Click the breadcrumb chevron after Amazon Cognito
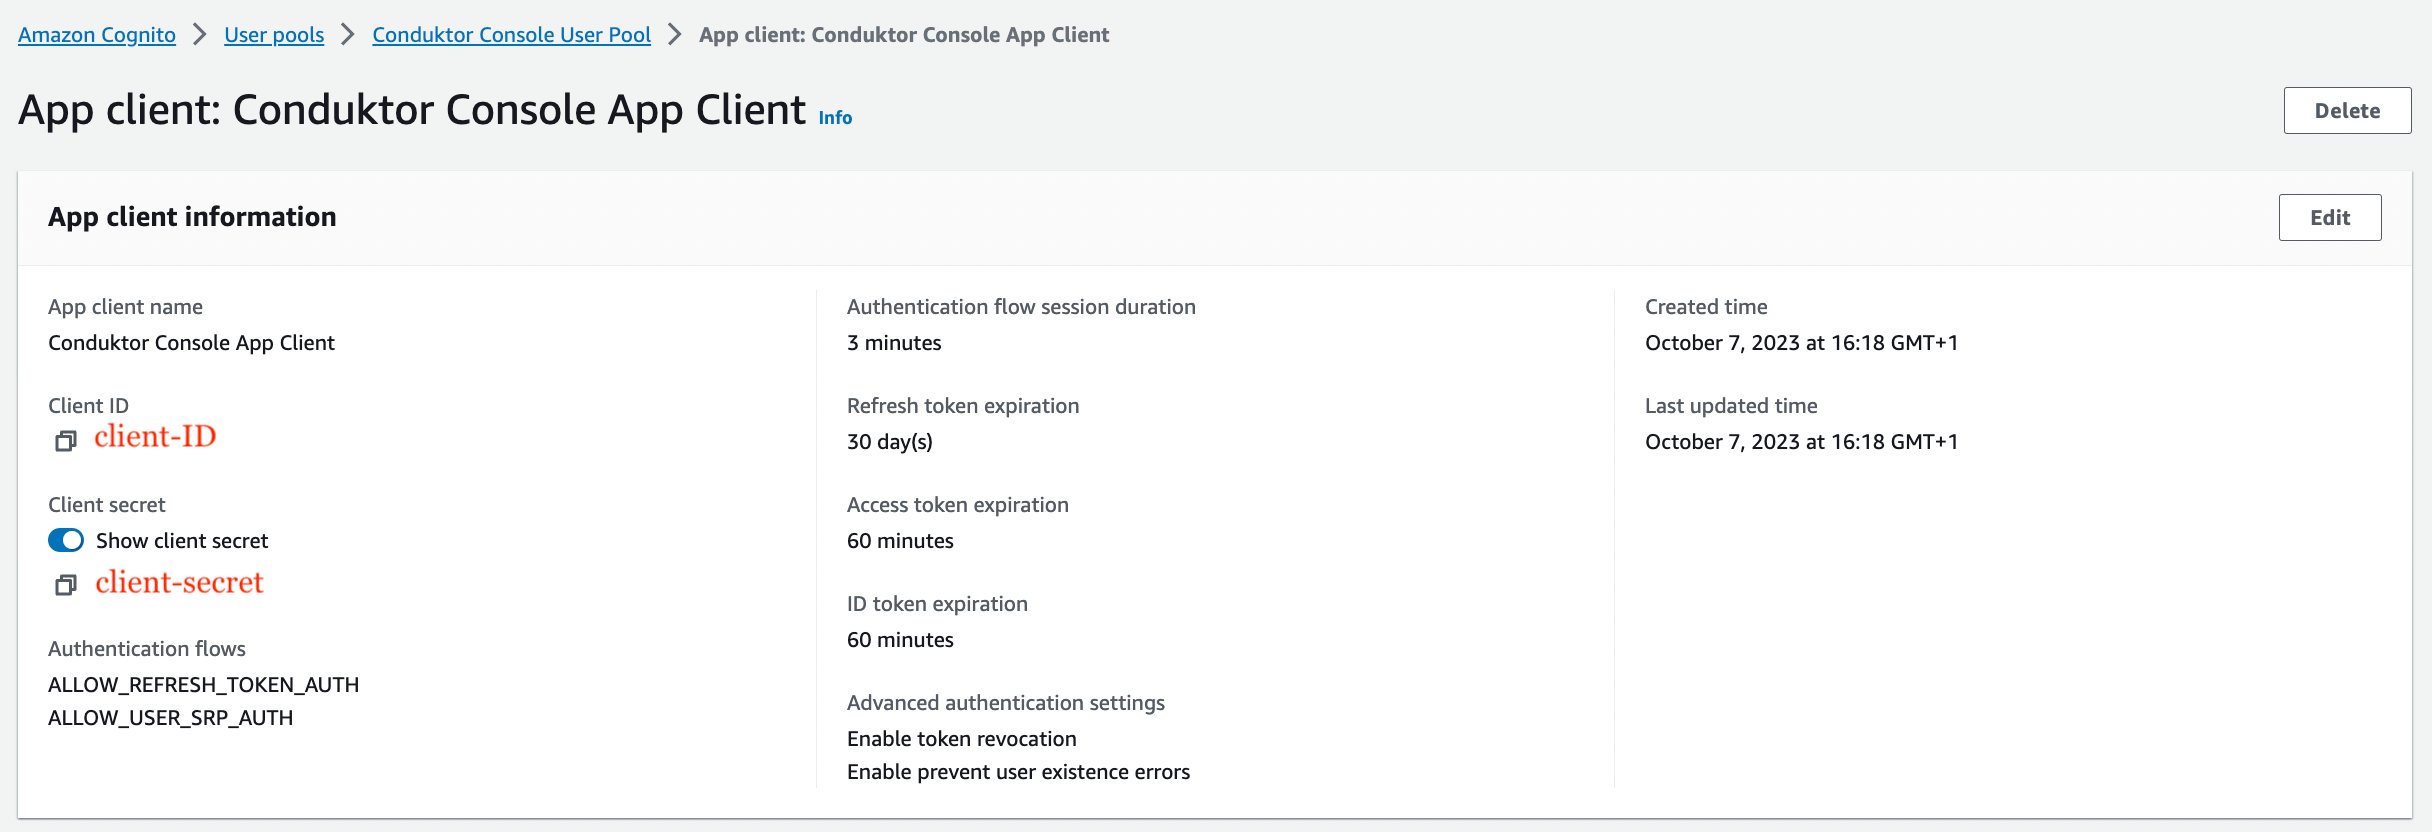This screenshot has height=832, width=2432. pyautogui.click(x=200, y=35)
